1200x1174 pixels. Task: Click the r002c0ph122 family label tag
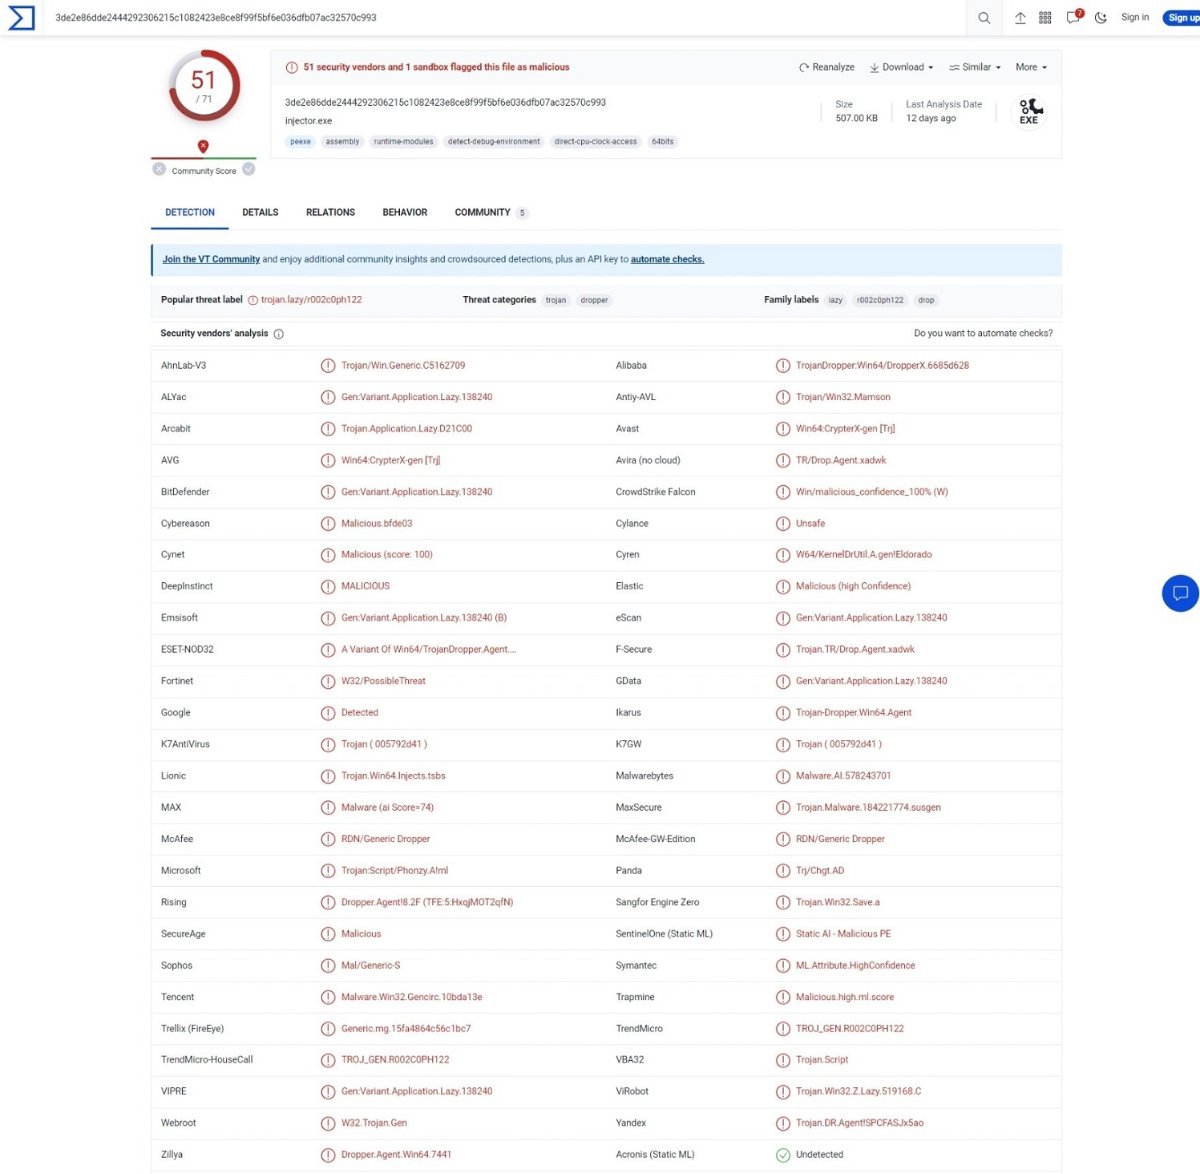pyautogui.click(x=880, y=300)
